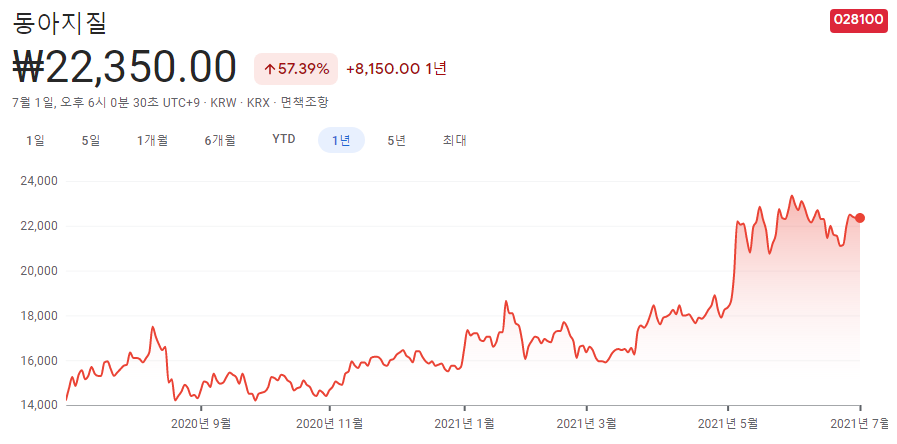The image size is (897, 444).
Task: Switch chart to 6개월 range
Action: point(220,140)
